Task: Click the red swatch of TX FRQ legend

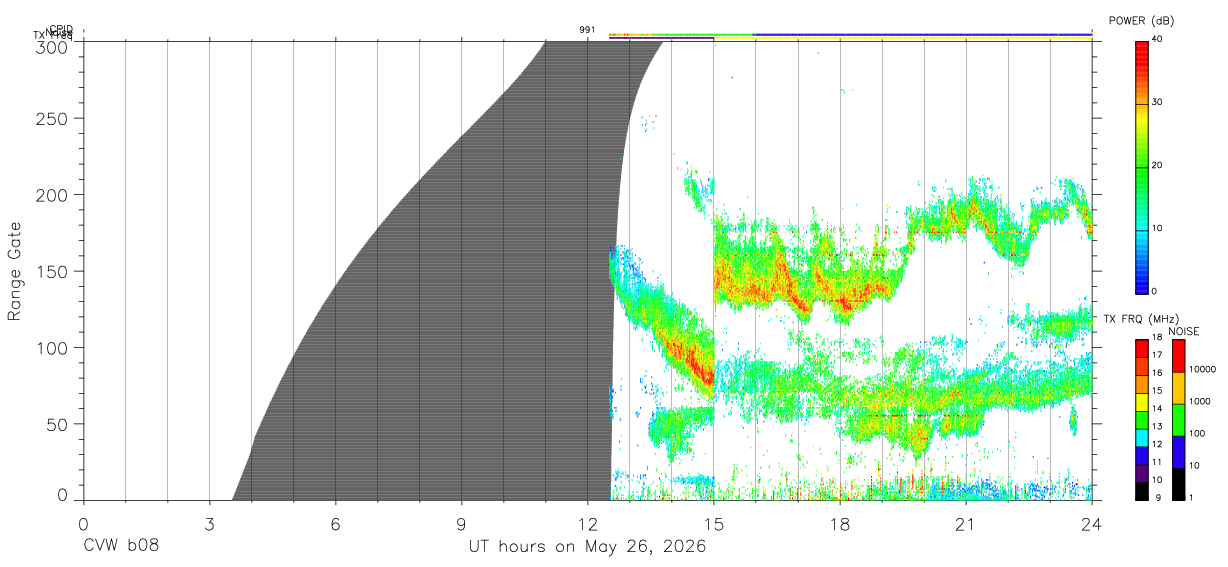Action: tap(1141, 347)
